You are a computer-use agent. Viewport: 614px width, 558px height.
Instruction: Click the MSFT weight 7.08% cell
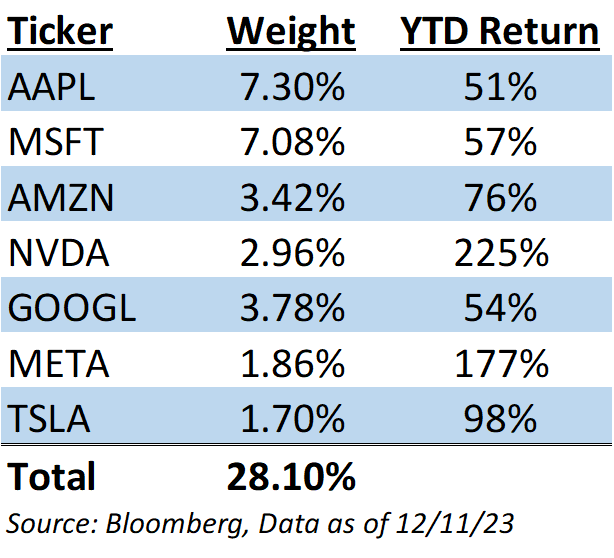[292, 143]
